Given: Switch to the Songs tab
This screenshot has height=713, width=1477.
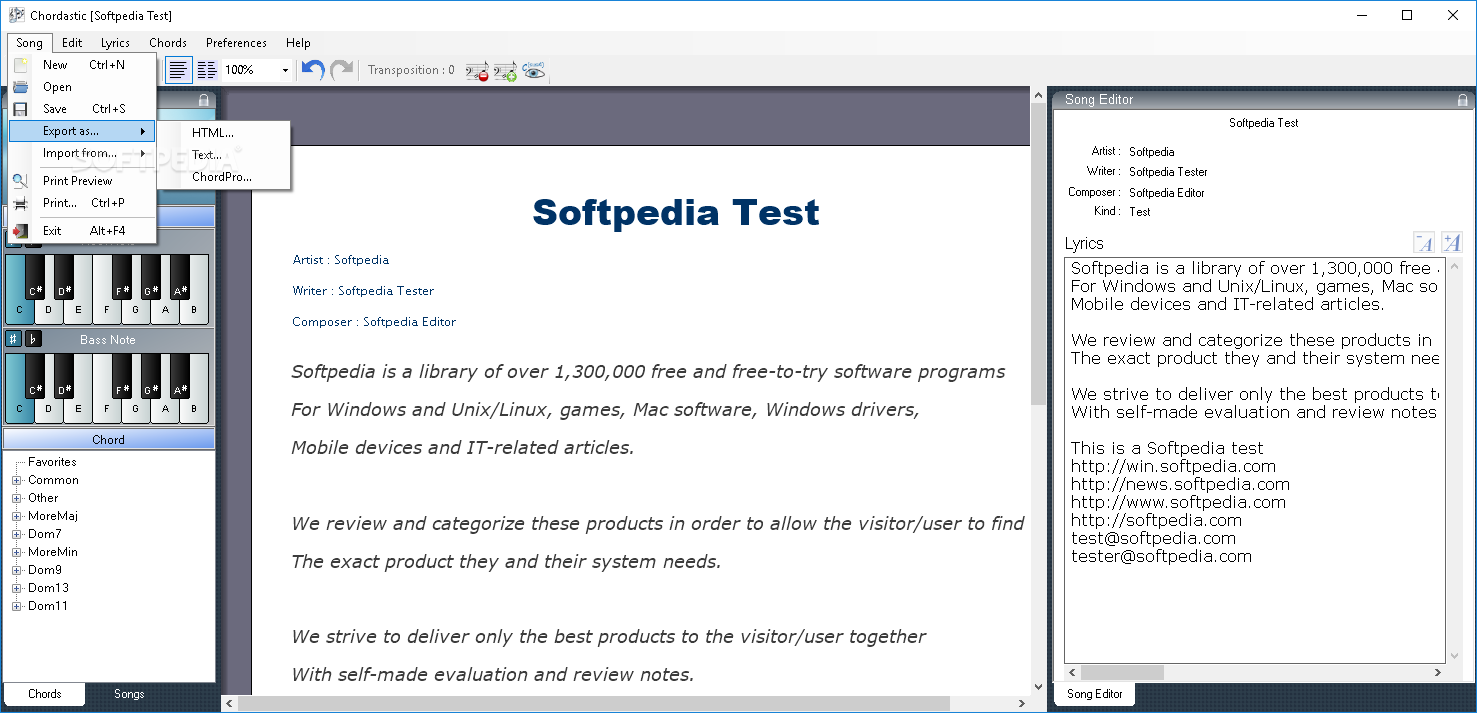Looking at the screenshot, I should coord(129,694).
